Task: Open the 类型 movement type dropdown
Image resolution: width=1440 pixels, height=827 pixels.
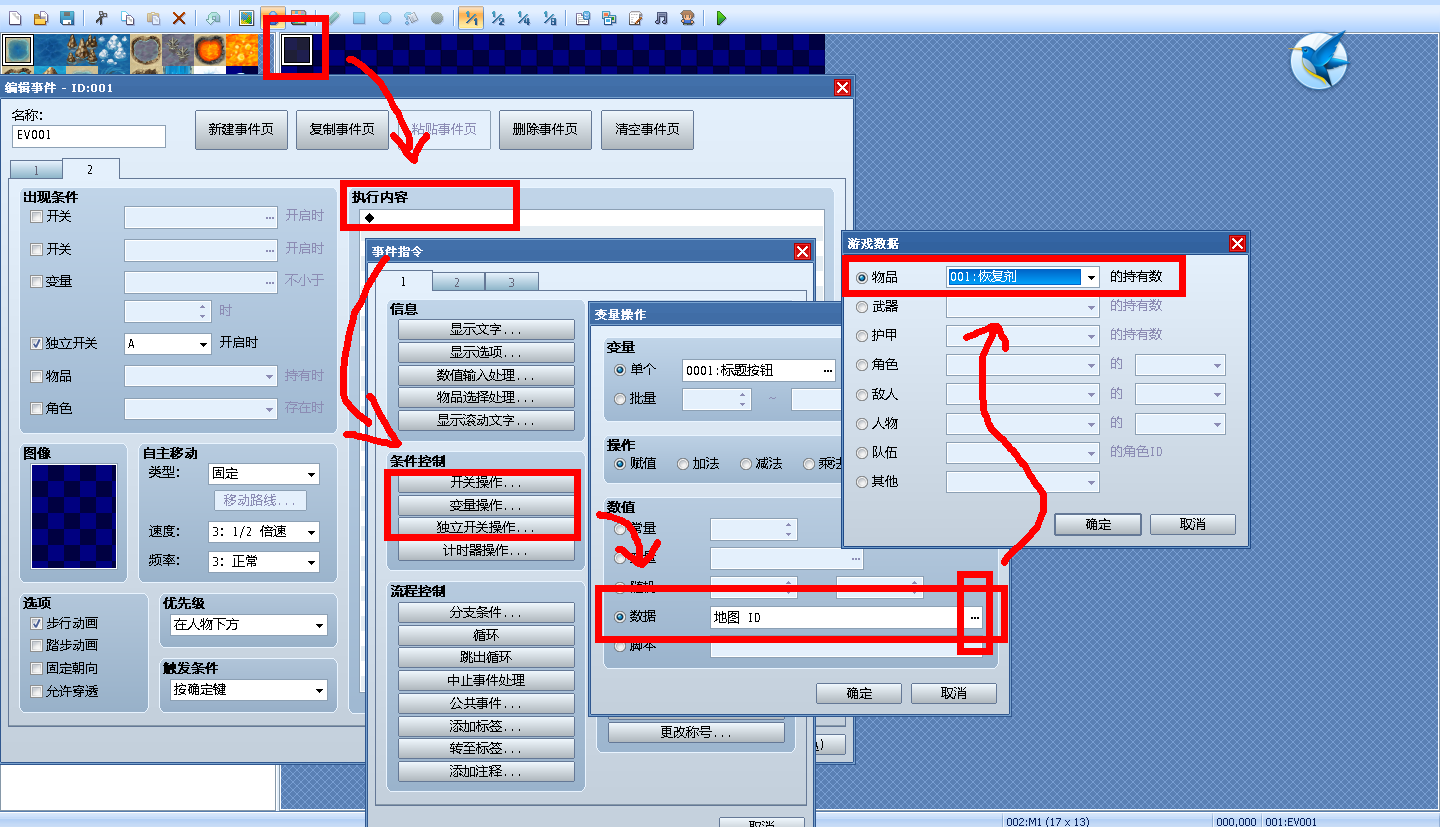Action: click(x=311, y=474)
